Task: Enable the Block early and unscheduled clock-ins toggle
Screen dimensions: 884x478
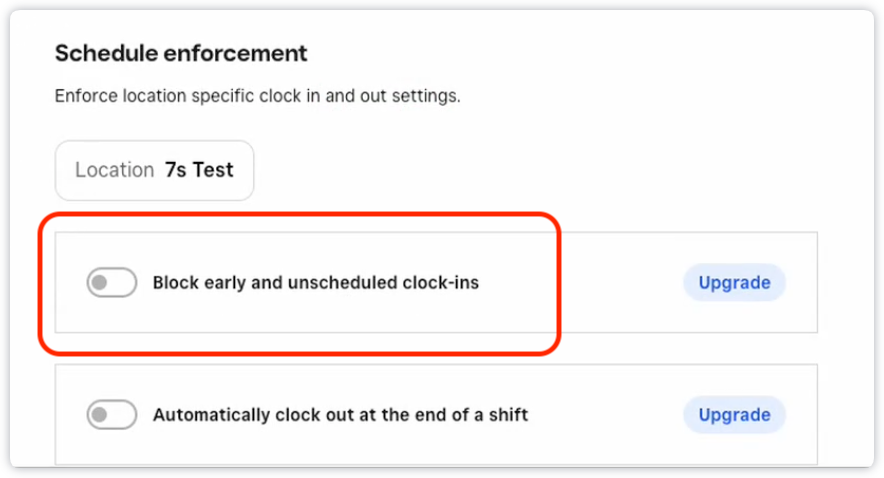Action: (111, 283)
